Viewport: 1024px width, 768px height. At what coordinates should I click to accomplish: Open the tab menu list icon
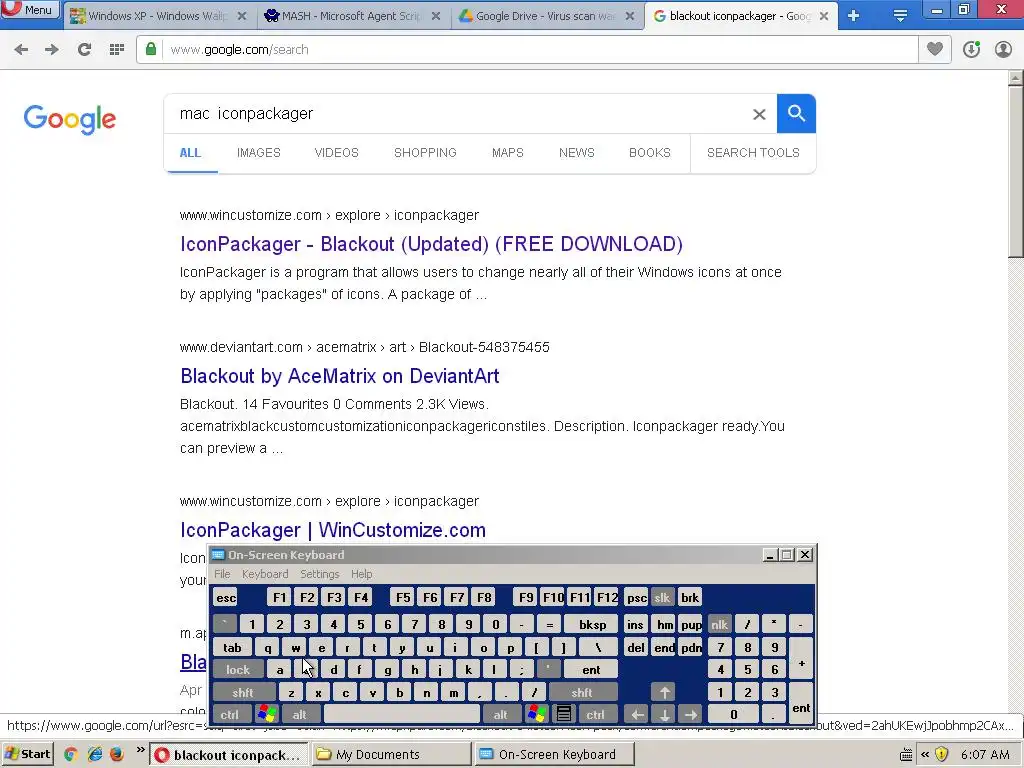tap(900, 16)
